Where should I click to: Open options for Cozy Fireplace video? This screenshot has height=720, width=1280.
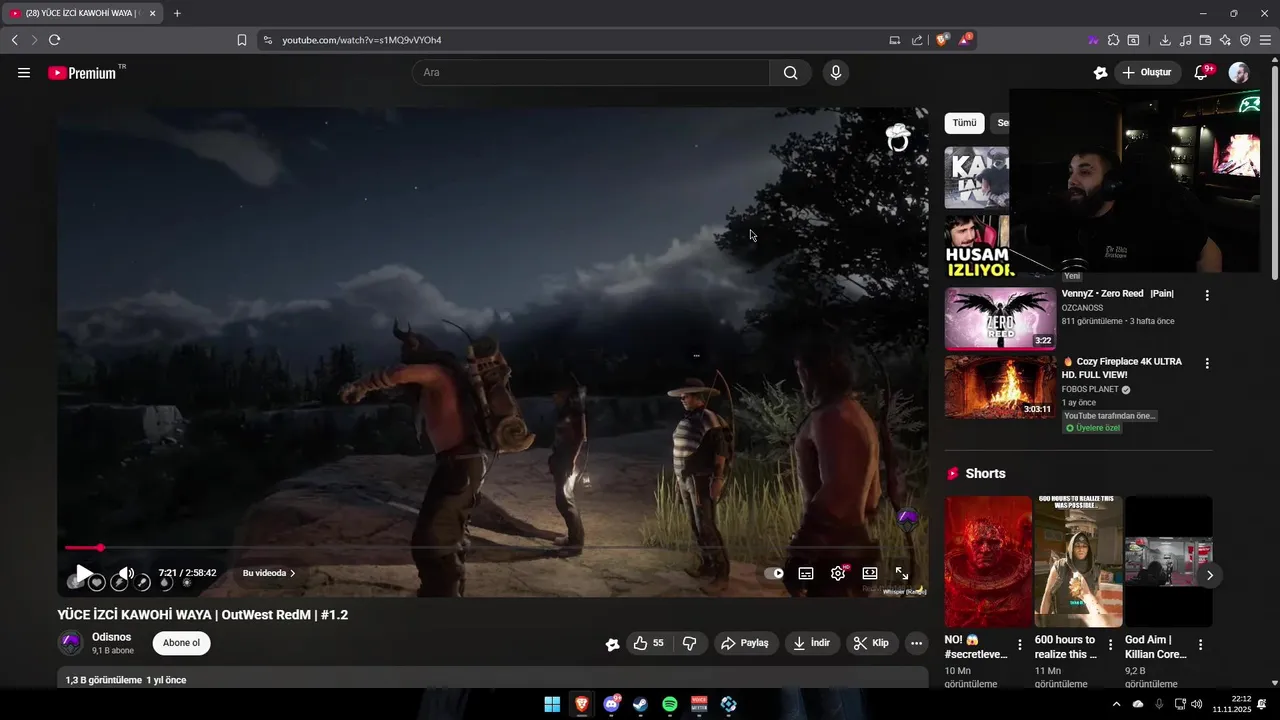(x=1207, y=364)
